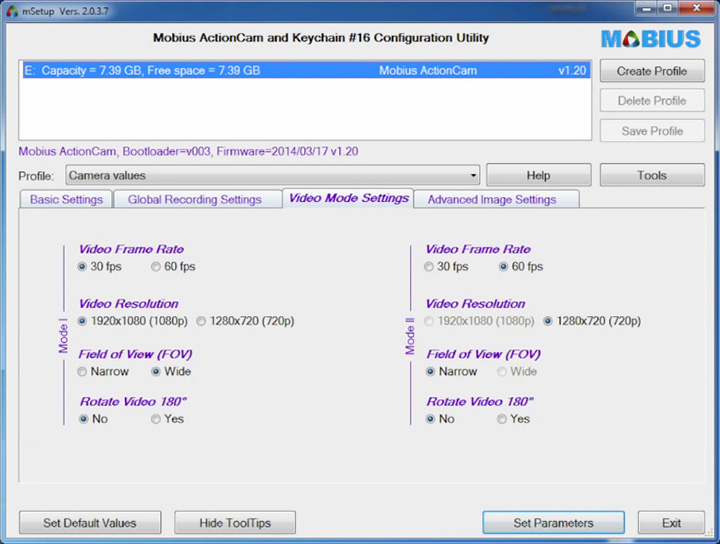Select the Video Mode Settings tab
720x544 pixels.
click(x=349, y=198)
